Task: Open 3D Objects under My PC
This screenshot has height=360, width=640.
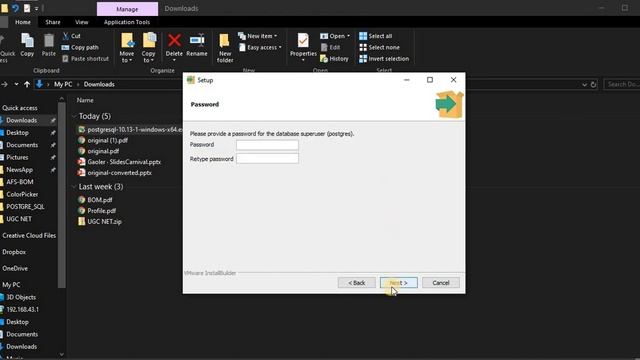Action: (21, 297)
